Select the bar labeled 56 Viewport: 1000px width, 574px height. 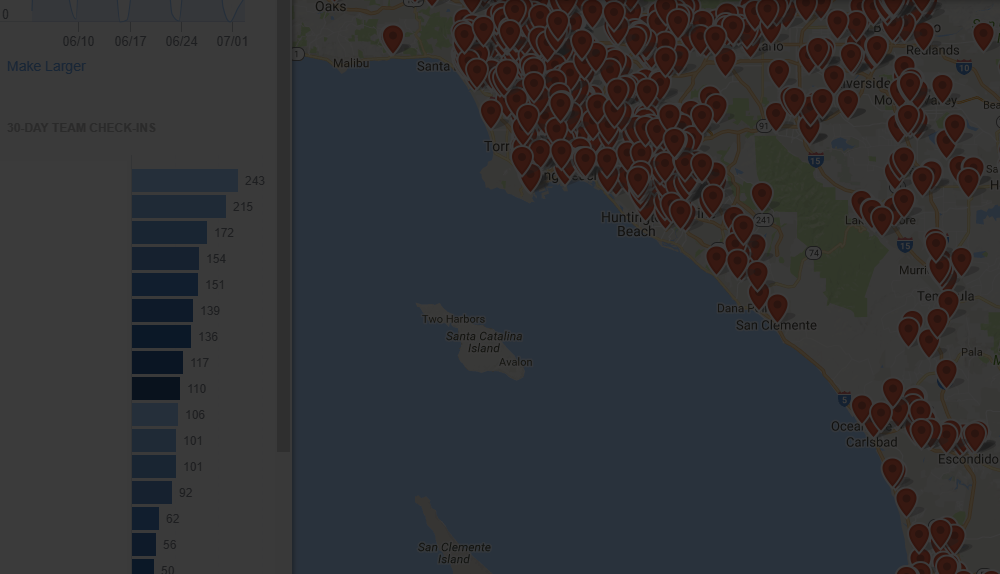point(144,545)
